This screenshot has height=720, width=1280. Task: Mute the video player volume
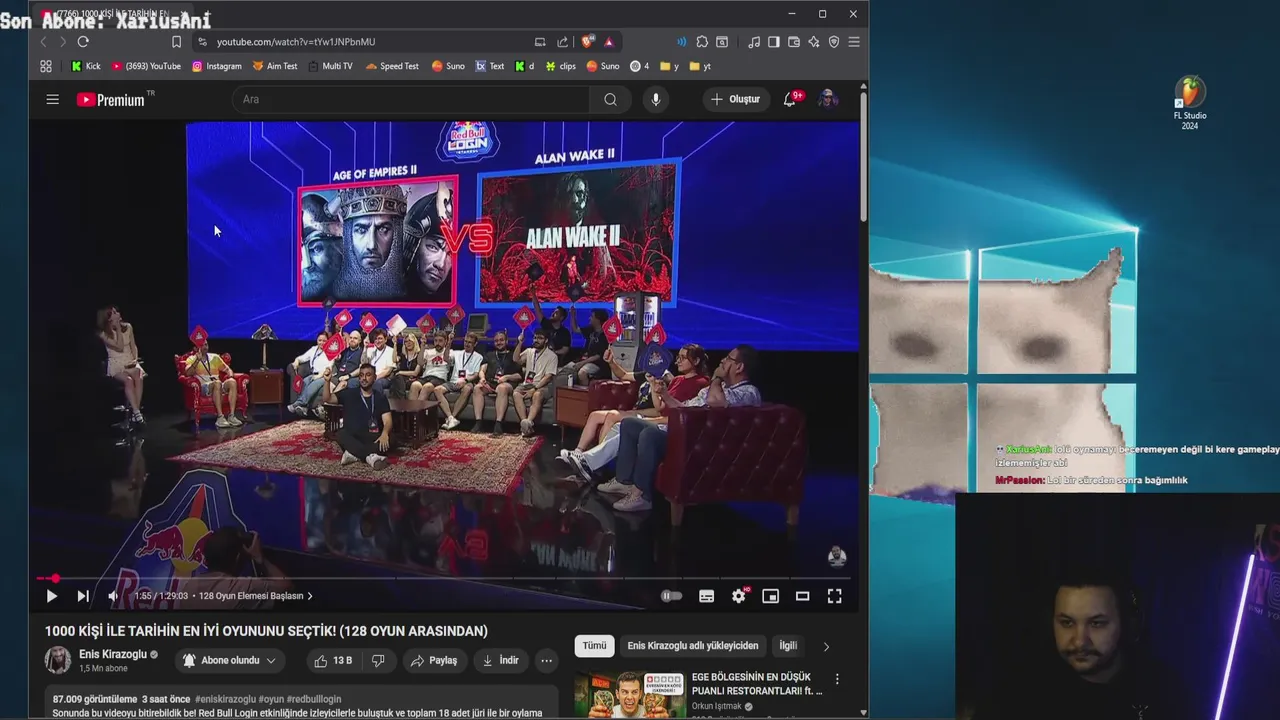(113, 596)
